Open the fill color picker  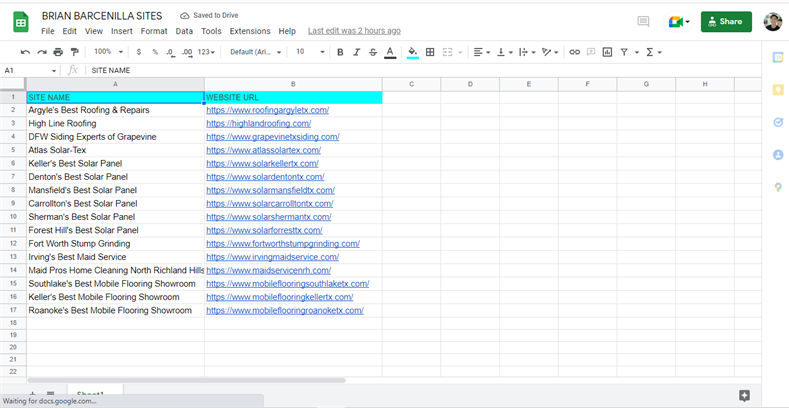413,52
